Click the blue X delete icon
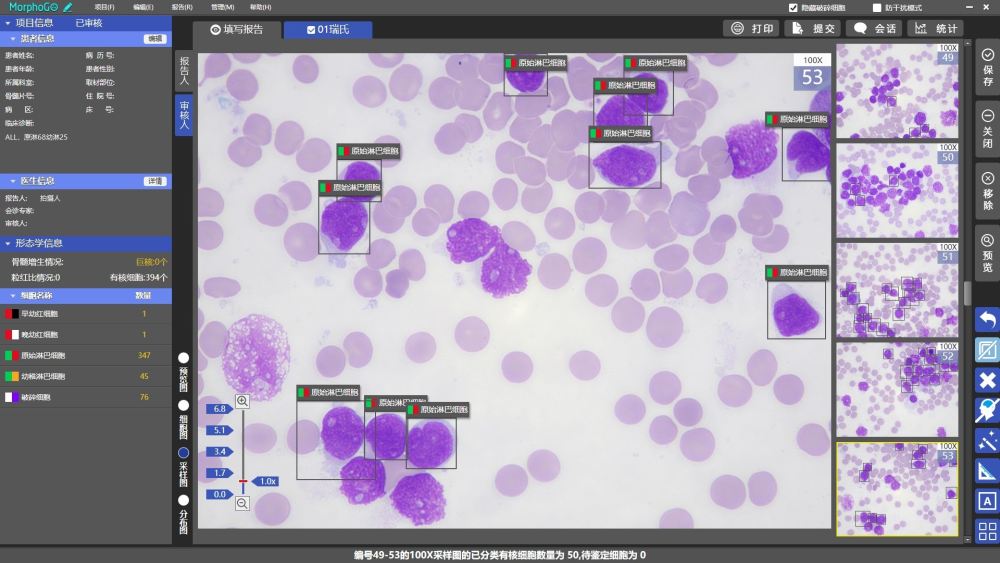 pyautogui.click(x=987, y=381)
